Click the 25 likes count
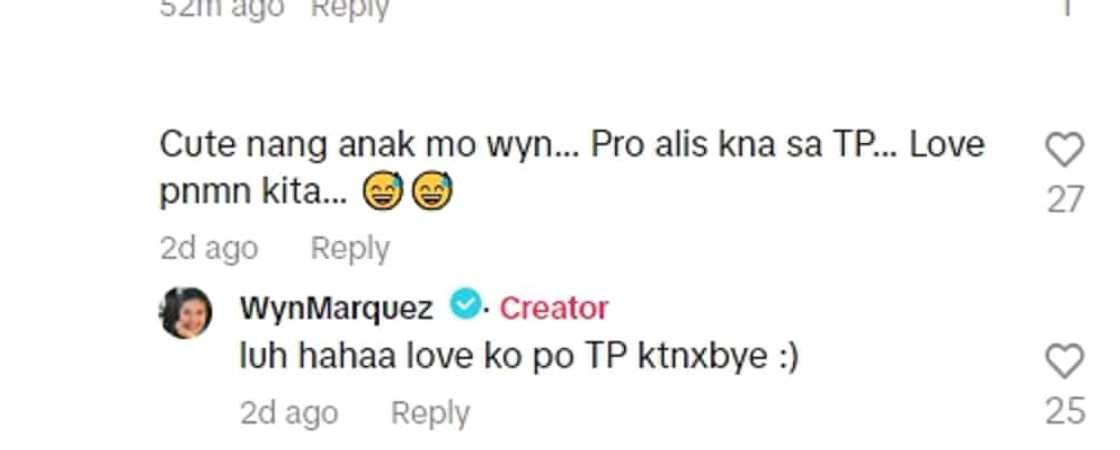 1065,411
